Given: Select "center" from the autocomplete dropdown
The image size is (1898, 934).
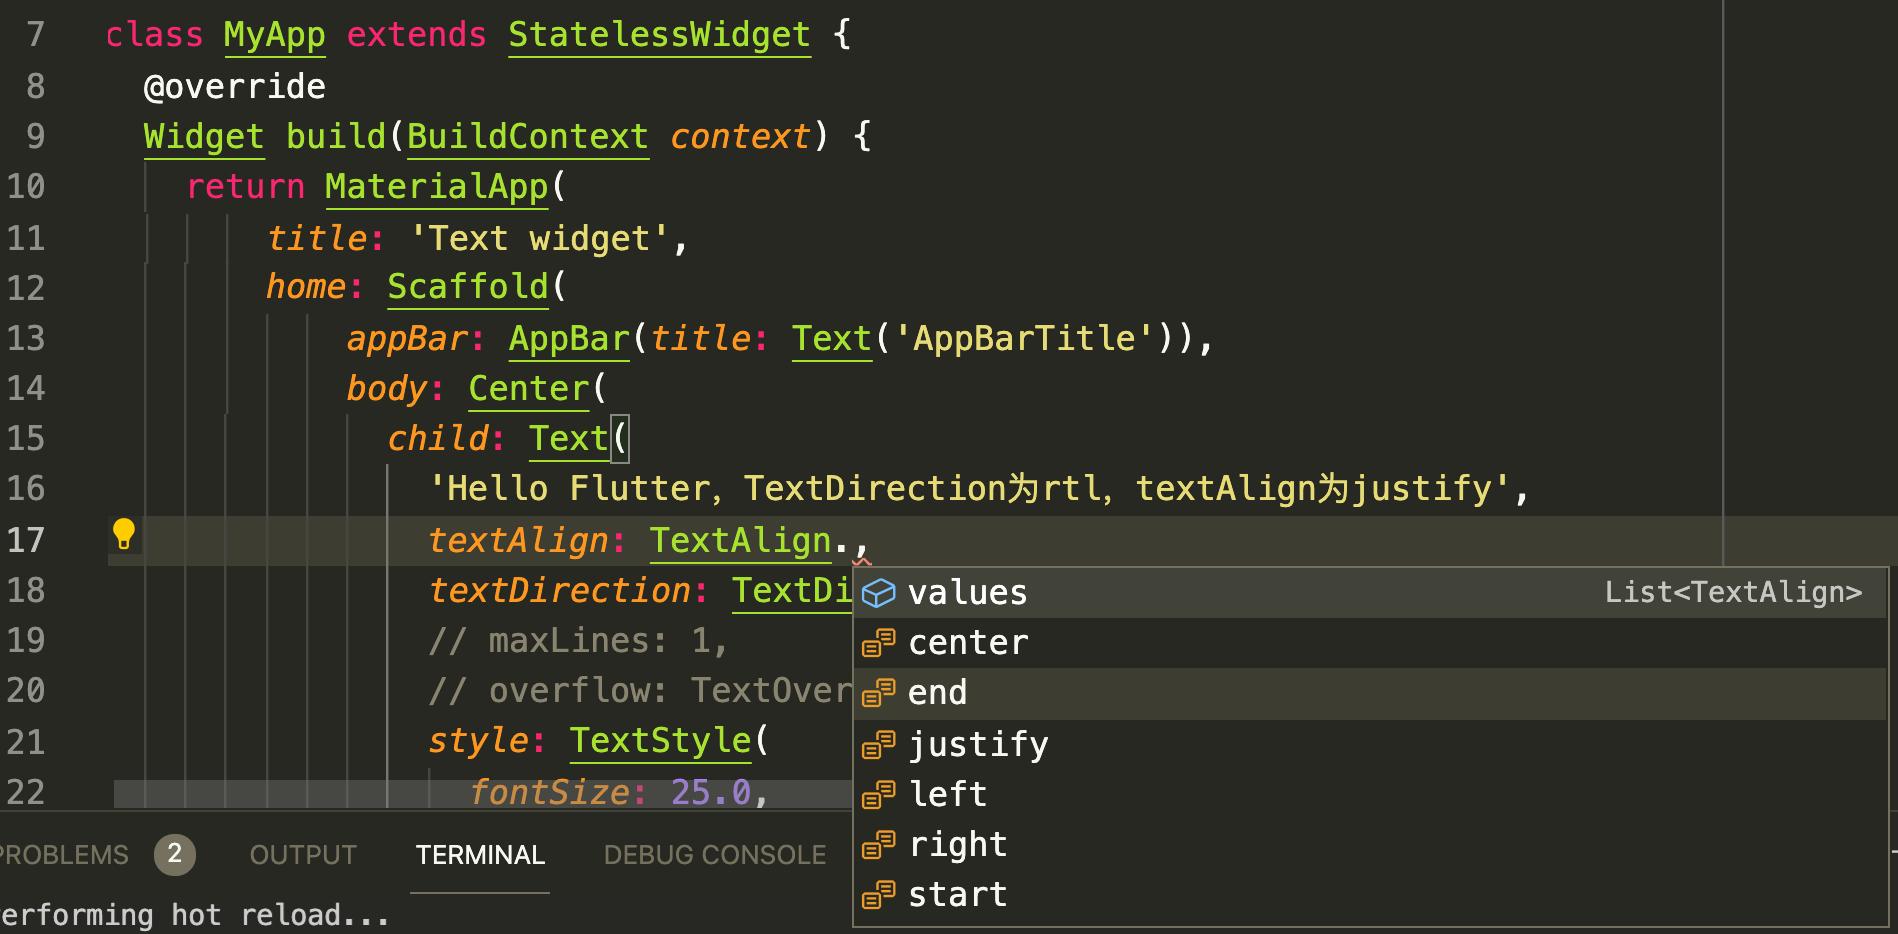Looking at the screenshot, I should pos(967,643).
